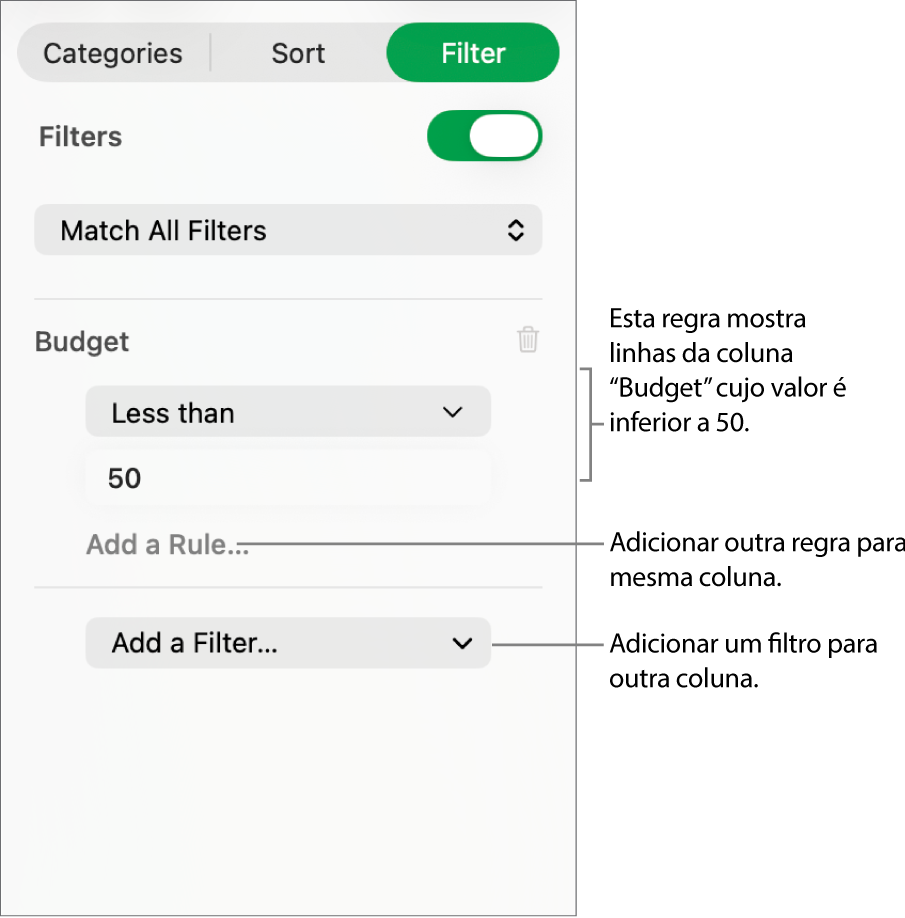Click the Filters panel label
The image size is (905, 918).
[79, 137]
